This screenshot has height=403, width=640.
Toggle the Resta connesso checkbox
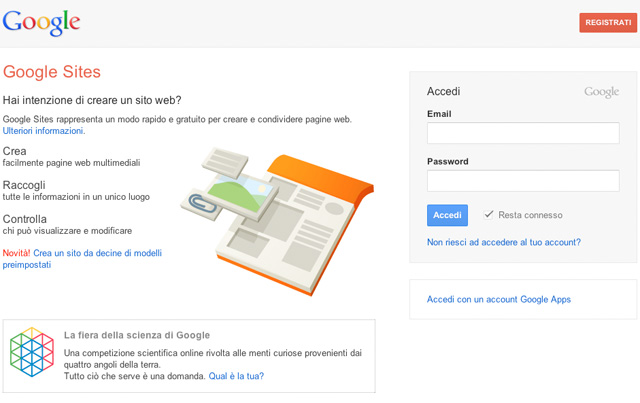tap(488, 215)
